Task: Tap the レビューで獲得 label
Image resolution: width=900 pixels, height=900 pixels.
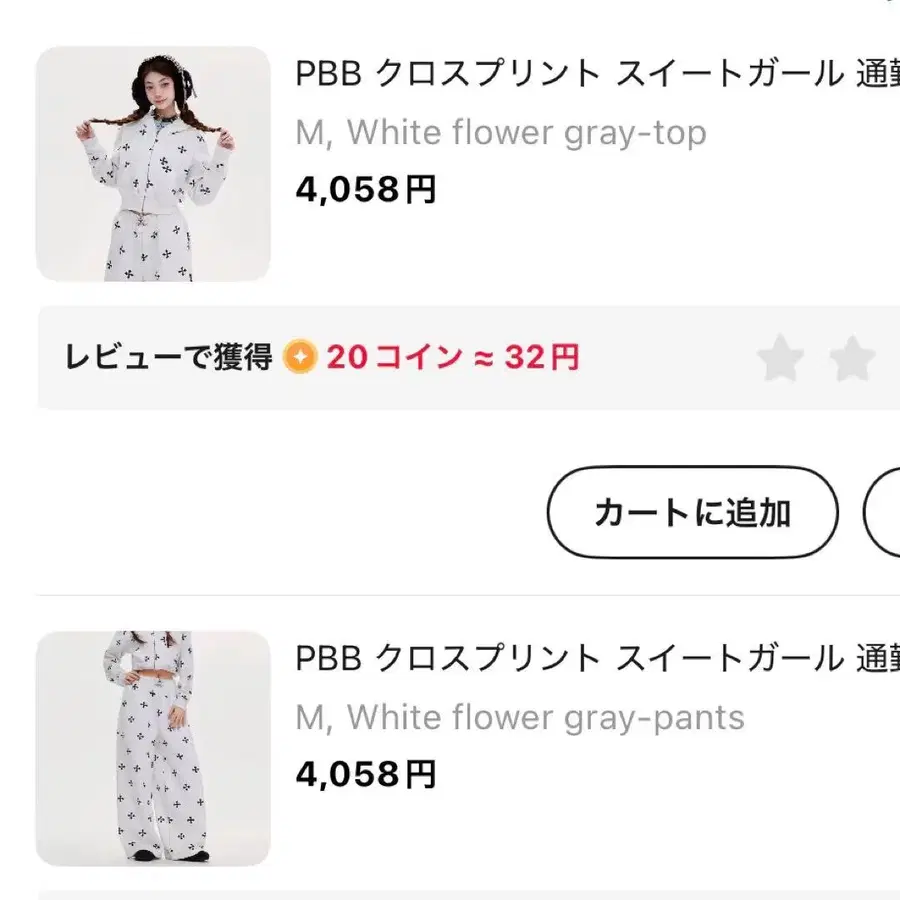Action: pyautogui.click(x=168, y=357)
